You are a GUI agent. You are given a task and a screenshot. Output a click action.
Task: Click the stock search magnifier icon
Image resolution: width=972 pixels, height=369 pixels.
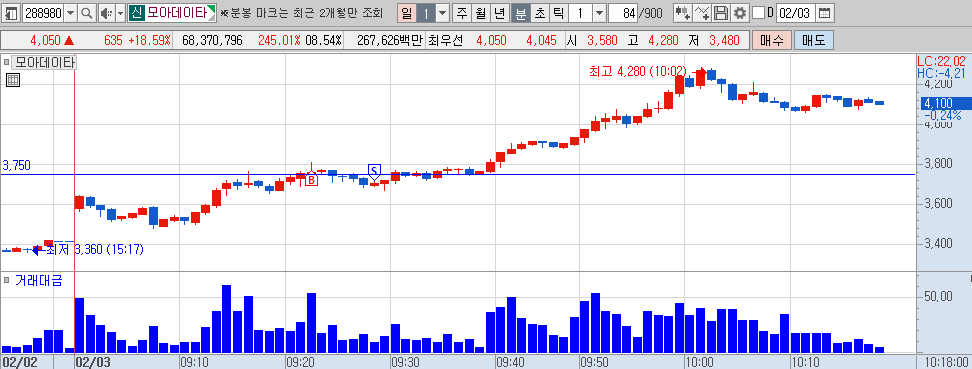pyautogui.click(x=87, y=12)
